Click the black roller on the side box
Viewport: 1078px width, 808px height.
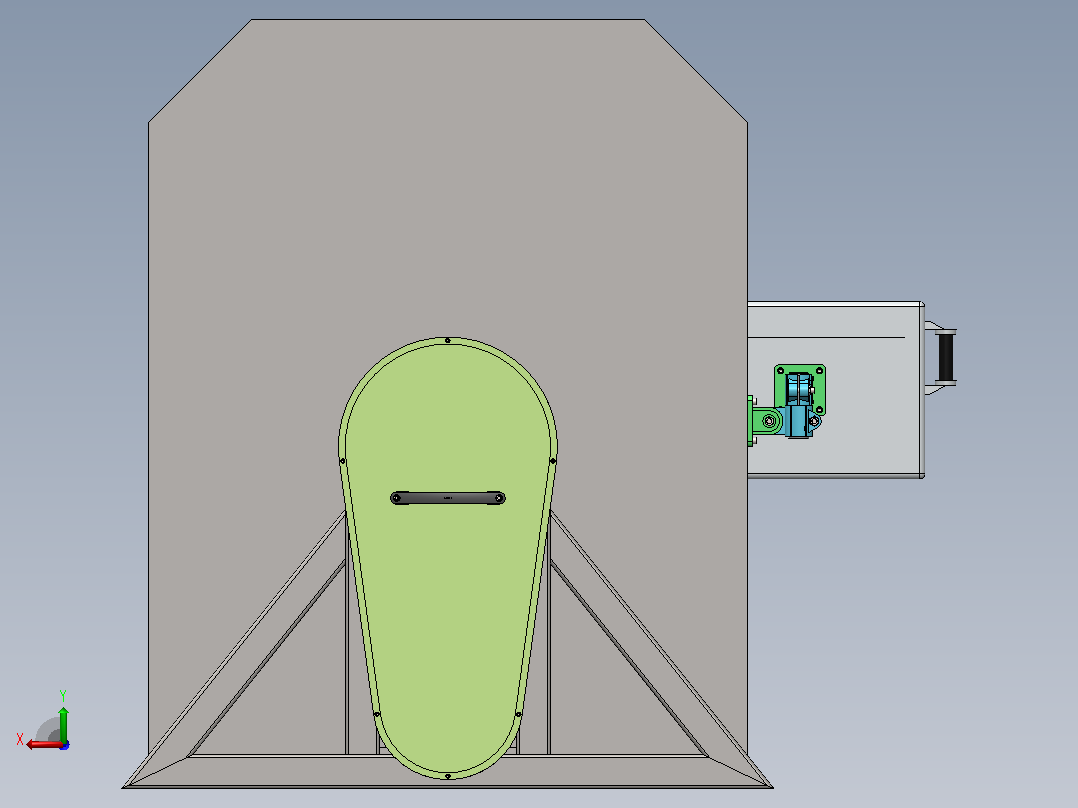pyautogui.click(x=946, y=356)
